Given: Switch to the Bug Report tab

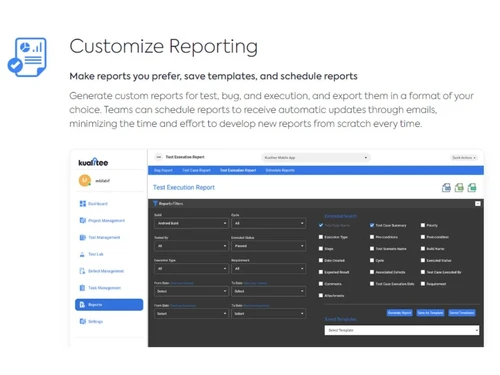Looking at the screenshot, I should tap(163, 170).
